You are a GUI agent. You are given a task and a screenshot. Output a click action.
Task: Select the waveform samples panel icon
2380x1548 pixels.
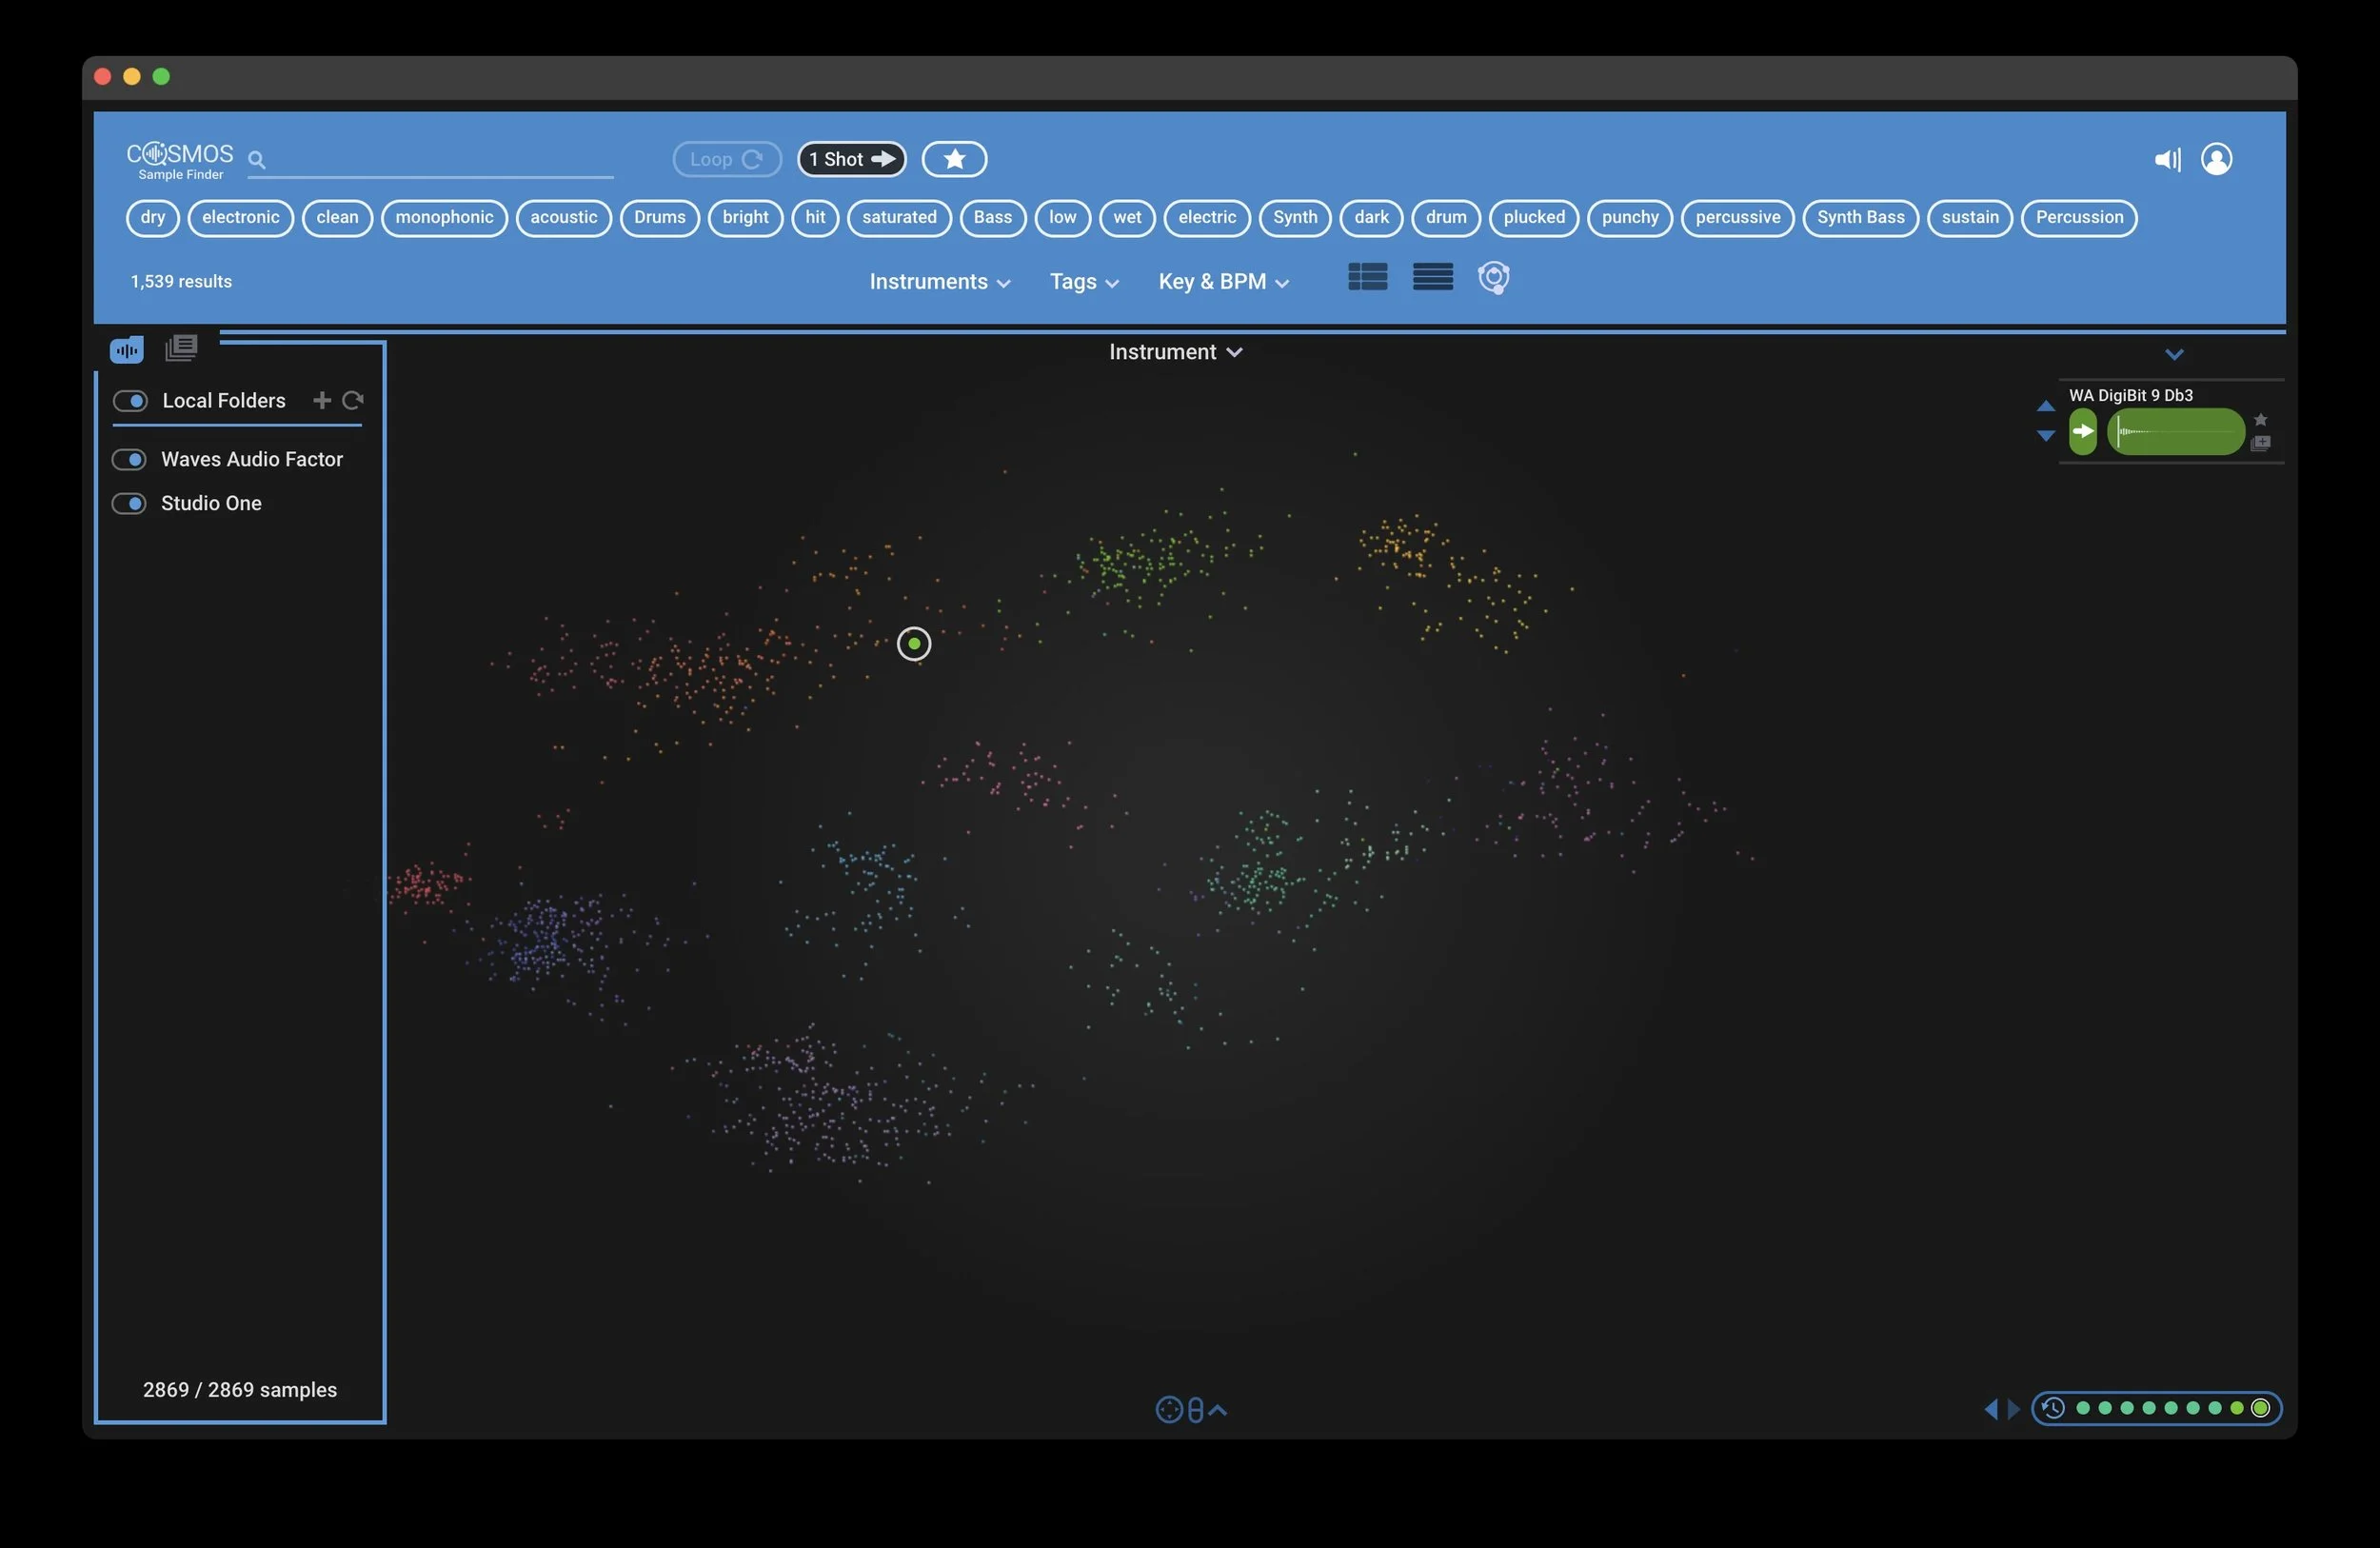coord(127,349)
